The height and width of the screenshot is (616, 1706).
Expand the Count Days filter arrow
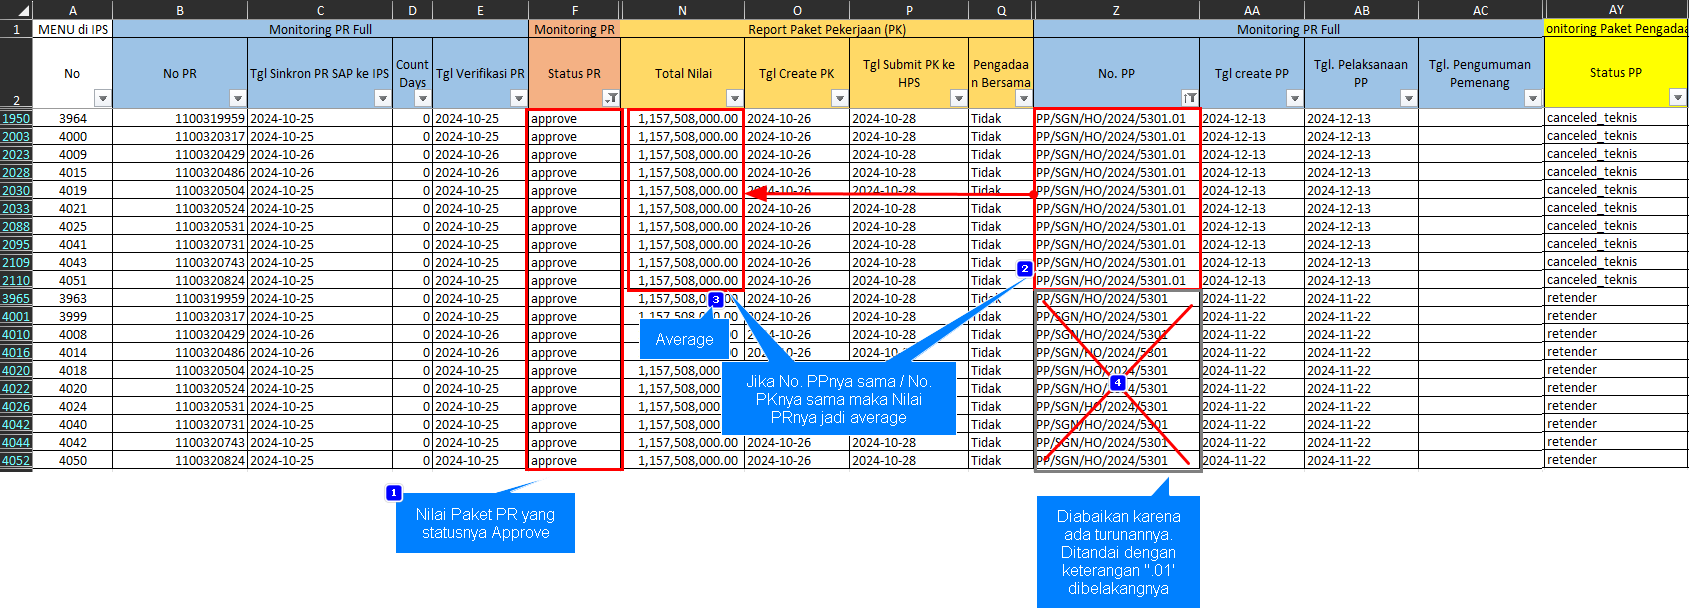422,98
